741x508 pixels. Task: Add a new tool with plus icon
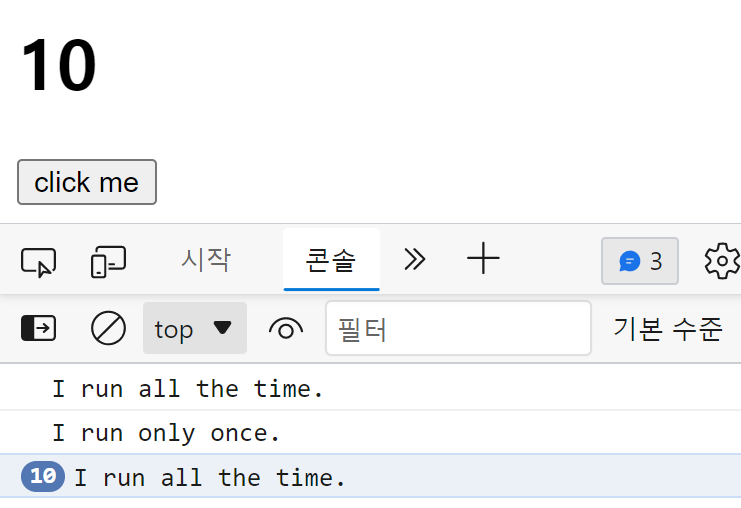click(x=483, y=258)
